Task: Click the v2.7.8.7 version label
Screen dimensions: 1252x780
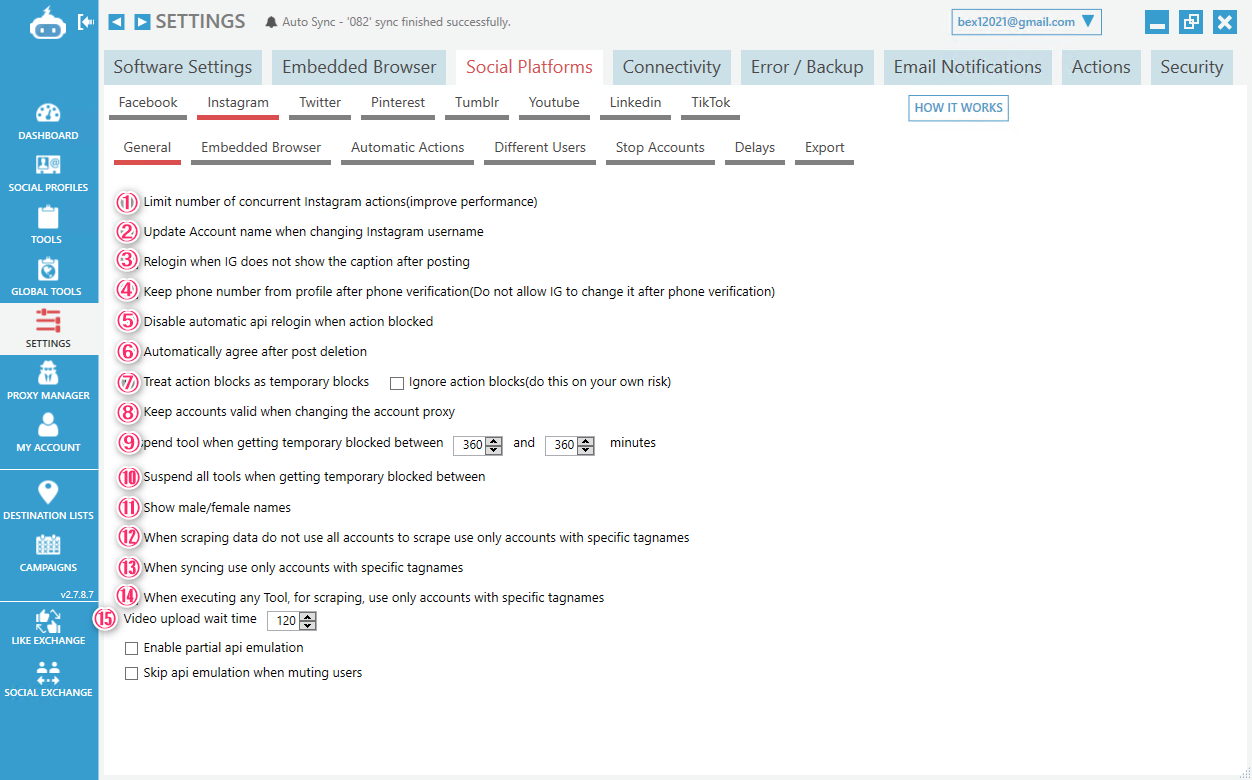Action: 76,594
